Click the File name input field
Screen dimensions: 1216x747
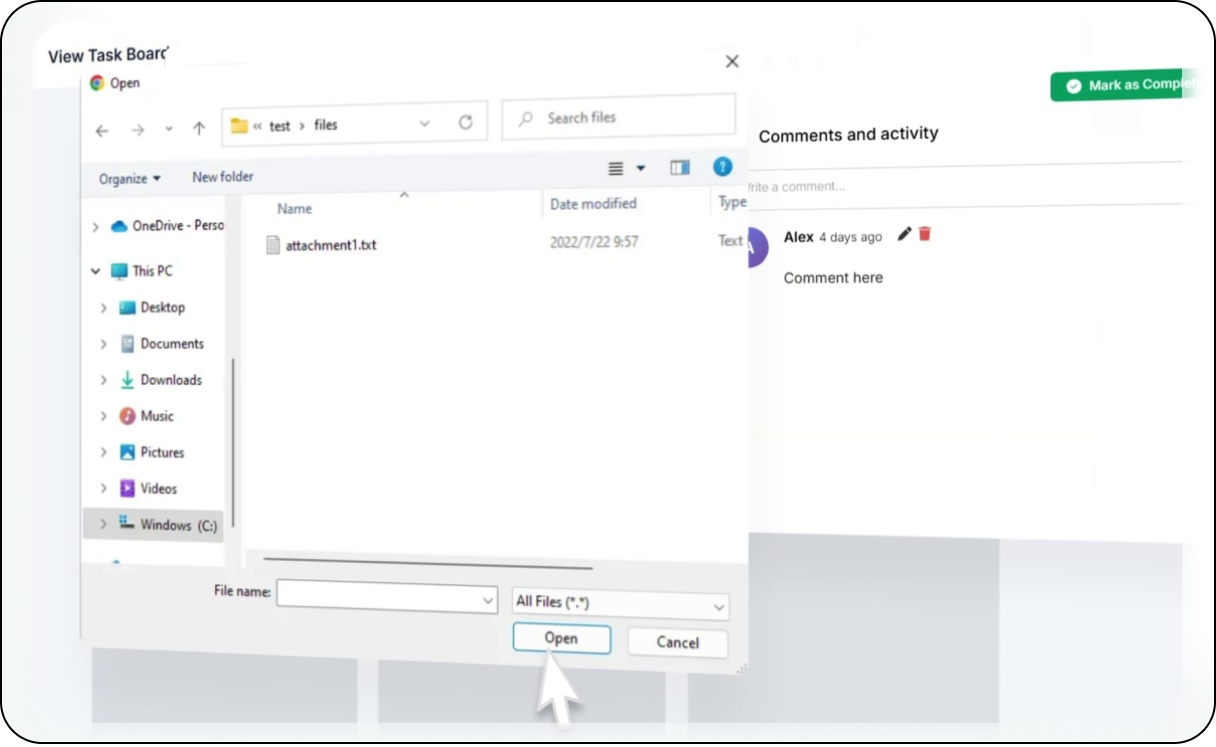click(x=378, y=596)
